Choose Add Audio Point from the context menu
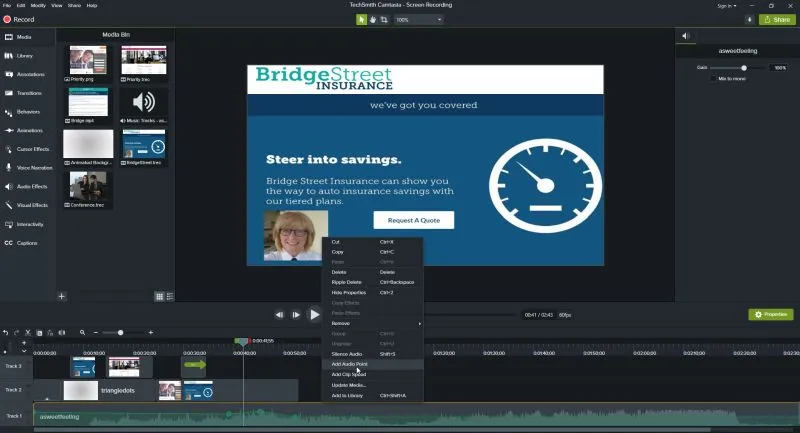This screenshot has width=800, height=433. point(371,364)
